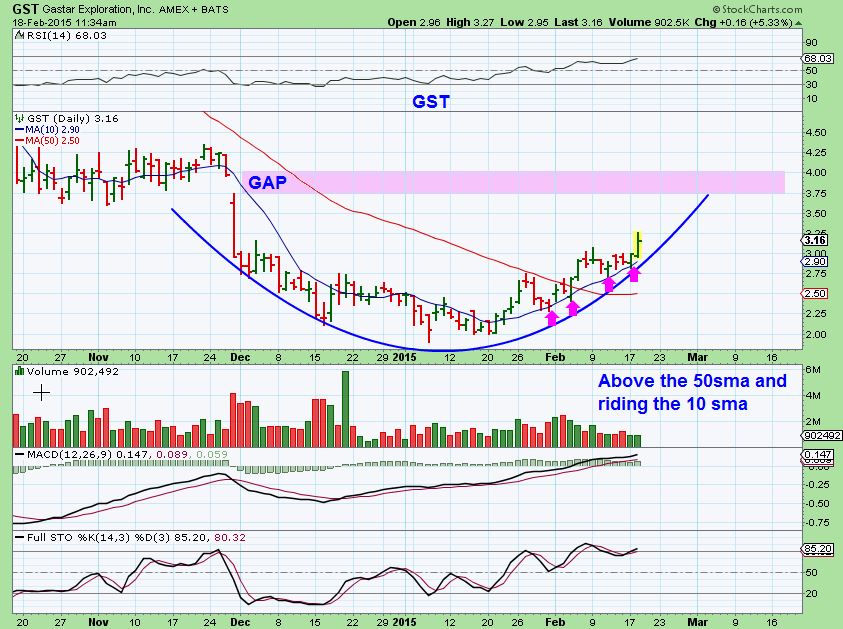
Task: Click the 4.50 price axis label
Action: (817, 132)
